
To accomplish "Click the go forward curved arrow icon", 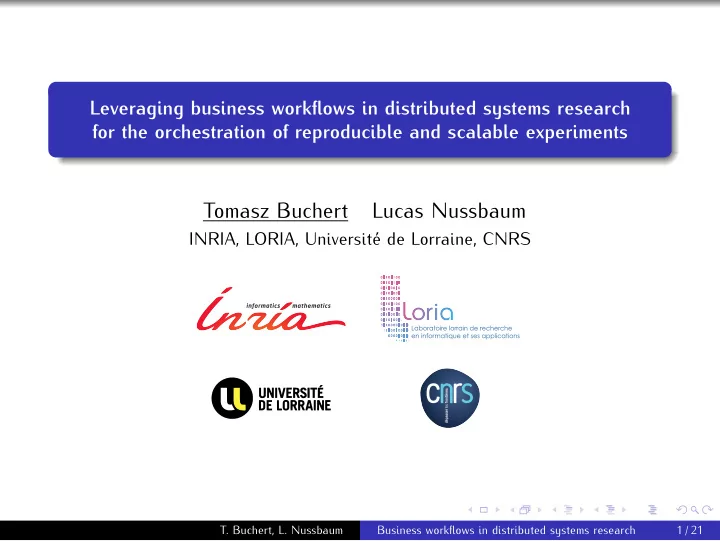I will 708,510.
